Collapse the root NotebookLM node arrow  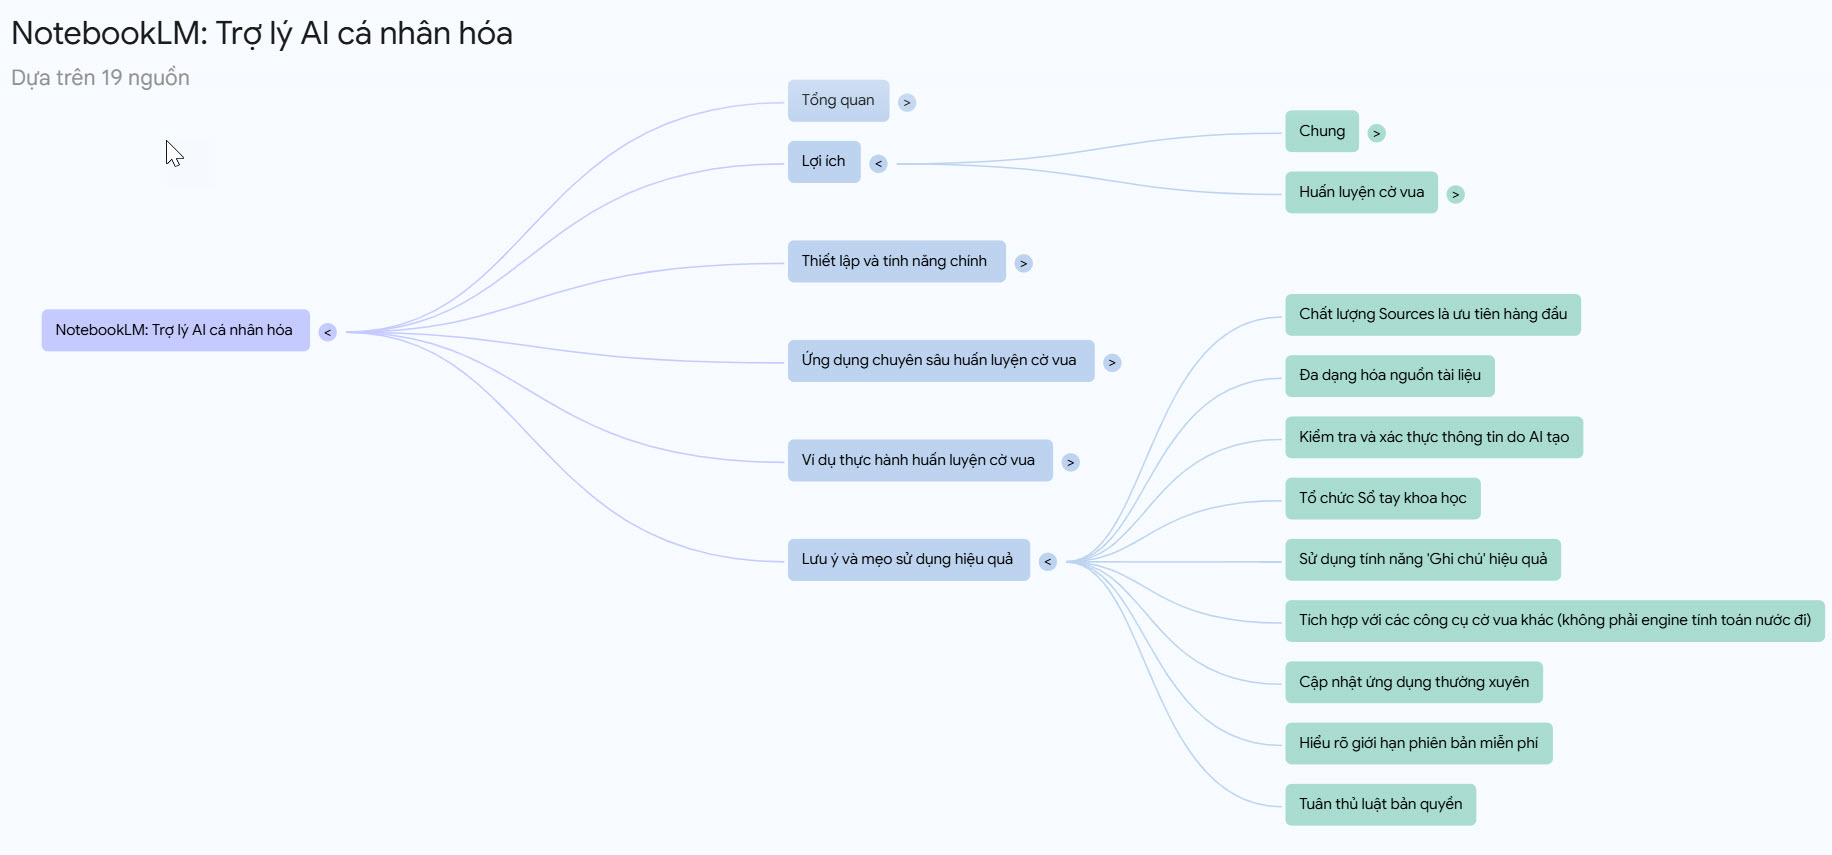click(327, 332)
